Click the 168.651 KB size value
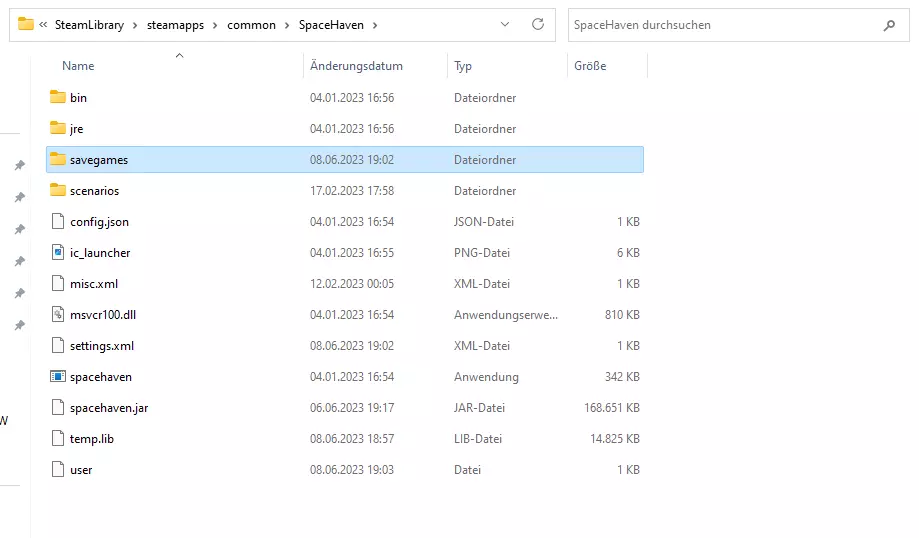Image resolution: width=919 pixels, height=538 pixels. [612, 408]
